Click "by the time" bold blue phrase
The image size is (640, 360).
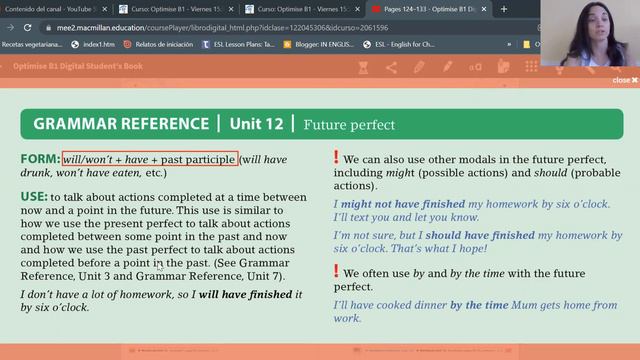click(479, 305)
